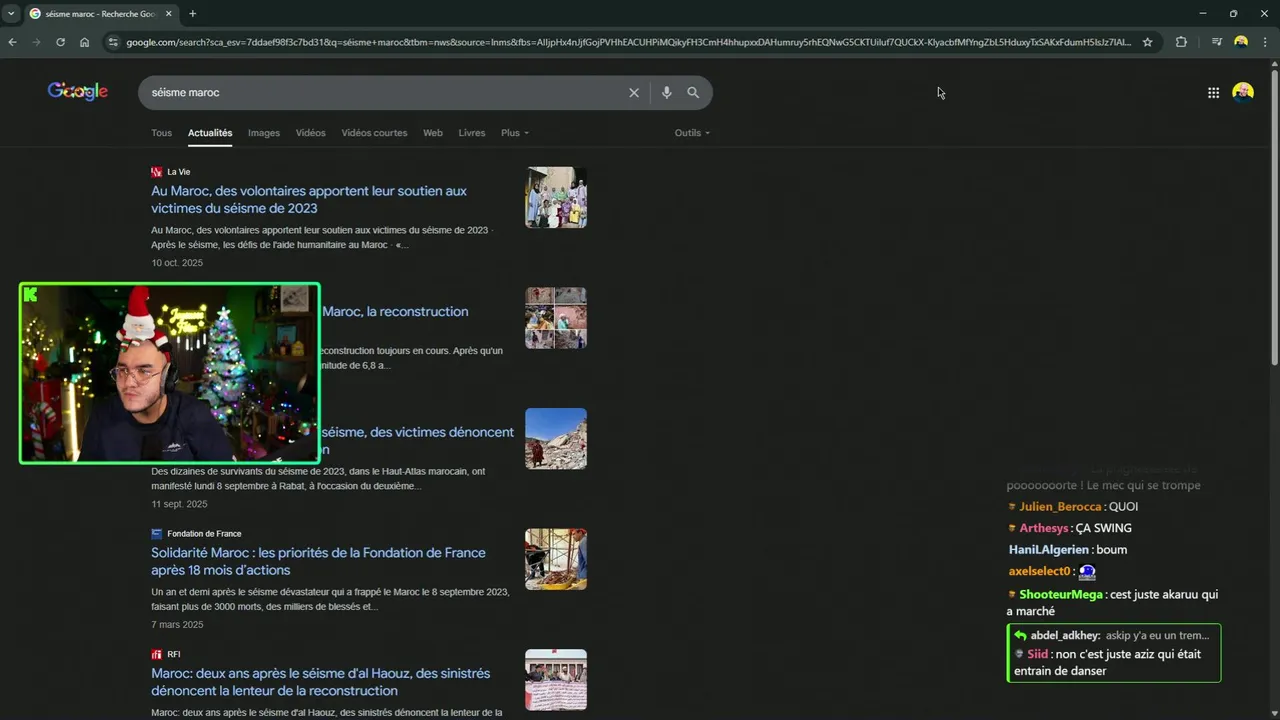Click chat username Julien_Berocca

[x=1060, y=507]
